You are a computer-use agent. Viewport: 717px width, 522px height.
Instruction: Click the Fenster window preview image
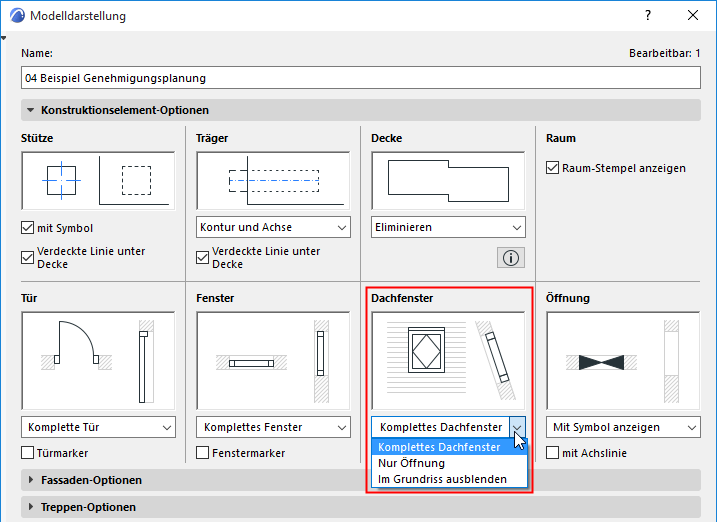273,360
